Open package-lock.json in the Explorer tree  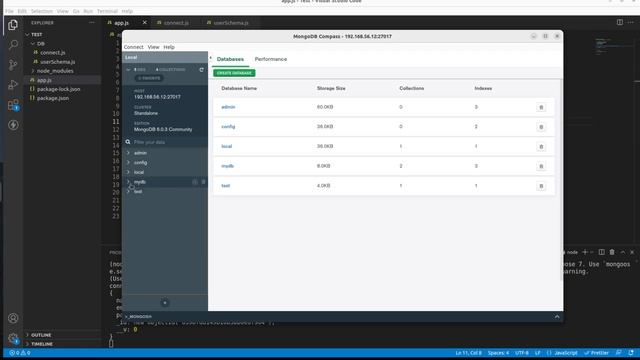58,89
